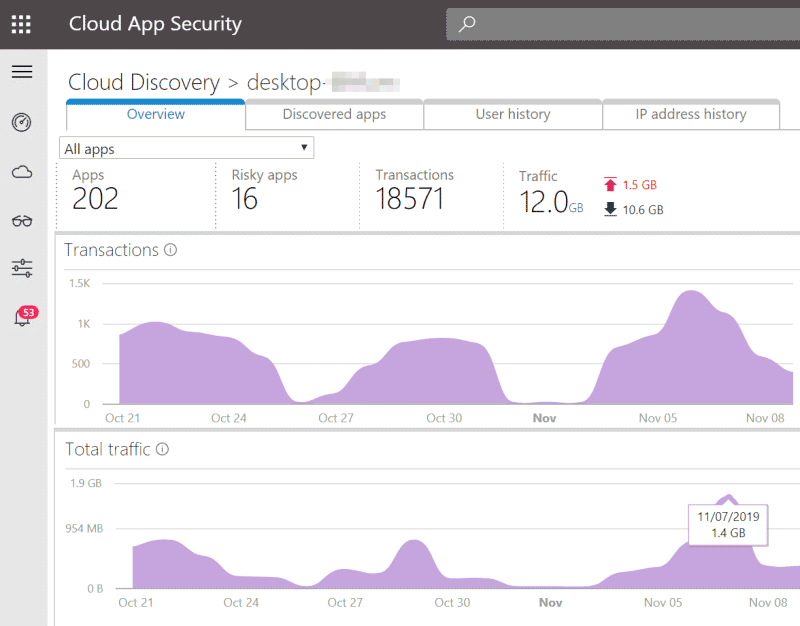
Task: Click the Apps count 202
Action: point(95,199)
